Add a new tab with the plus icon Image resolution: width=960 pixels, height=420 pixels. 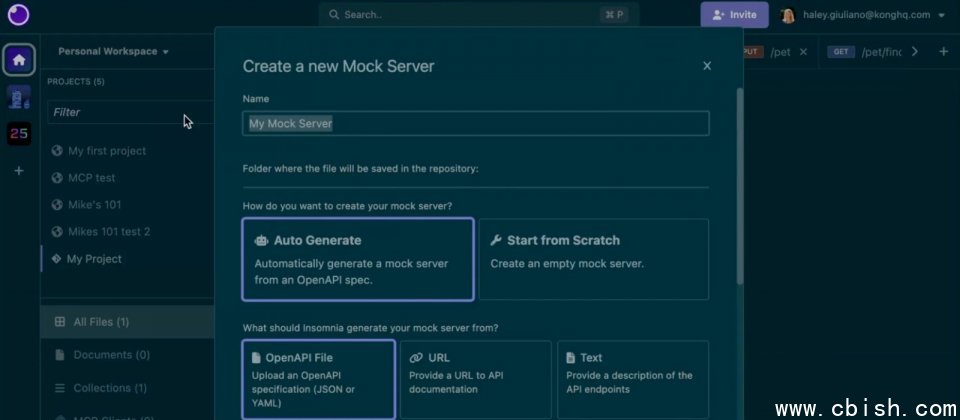pyautogui.click(x=943, y=52)
